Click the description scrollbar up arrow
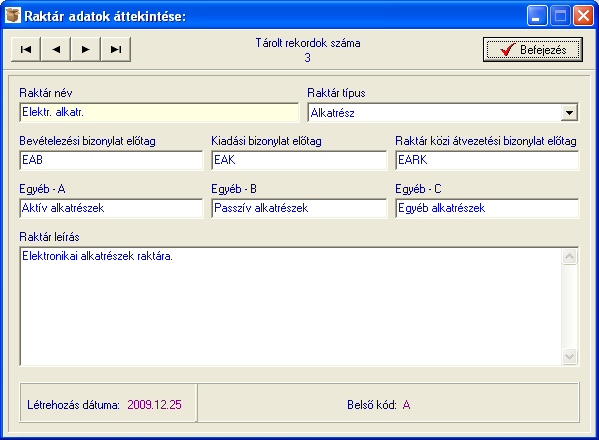This screenshot has width=599, height=440. [570, 257]
